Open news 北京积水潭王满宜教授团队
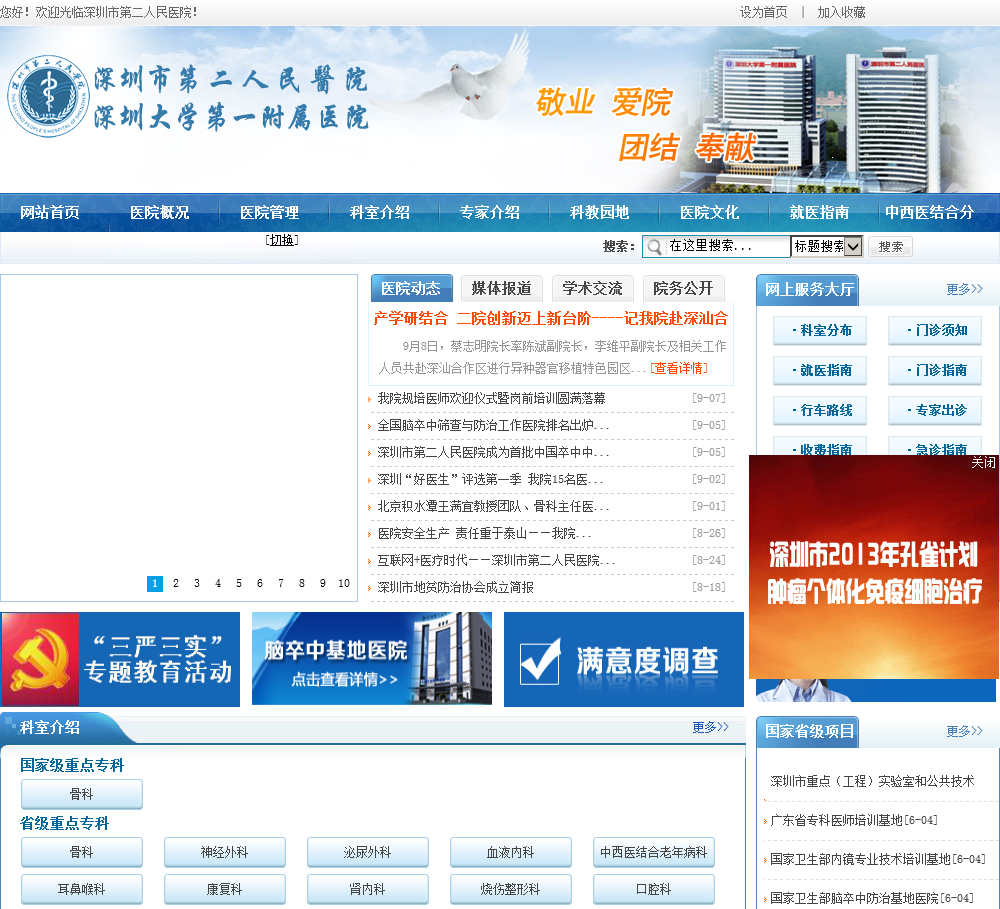The width and height of the screenshot is (1000, 909). click(493, 506)
